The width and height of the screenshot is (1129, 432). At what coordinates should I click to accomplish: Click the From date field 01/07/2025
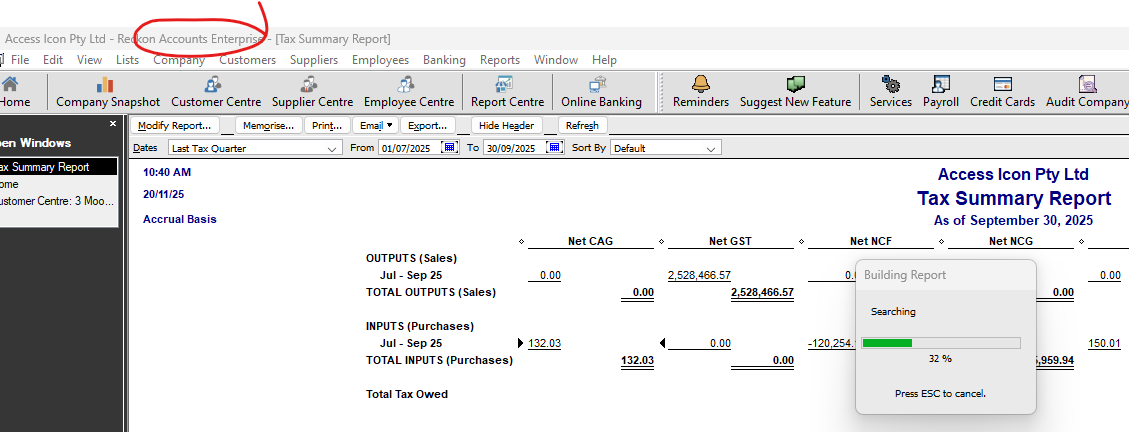point(409,148)
